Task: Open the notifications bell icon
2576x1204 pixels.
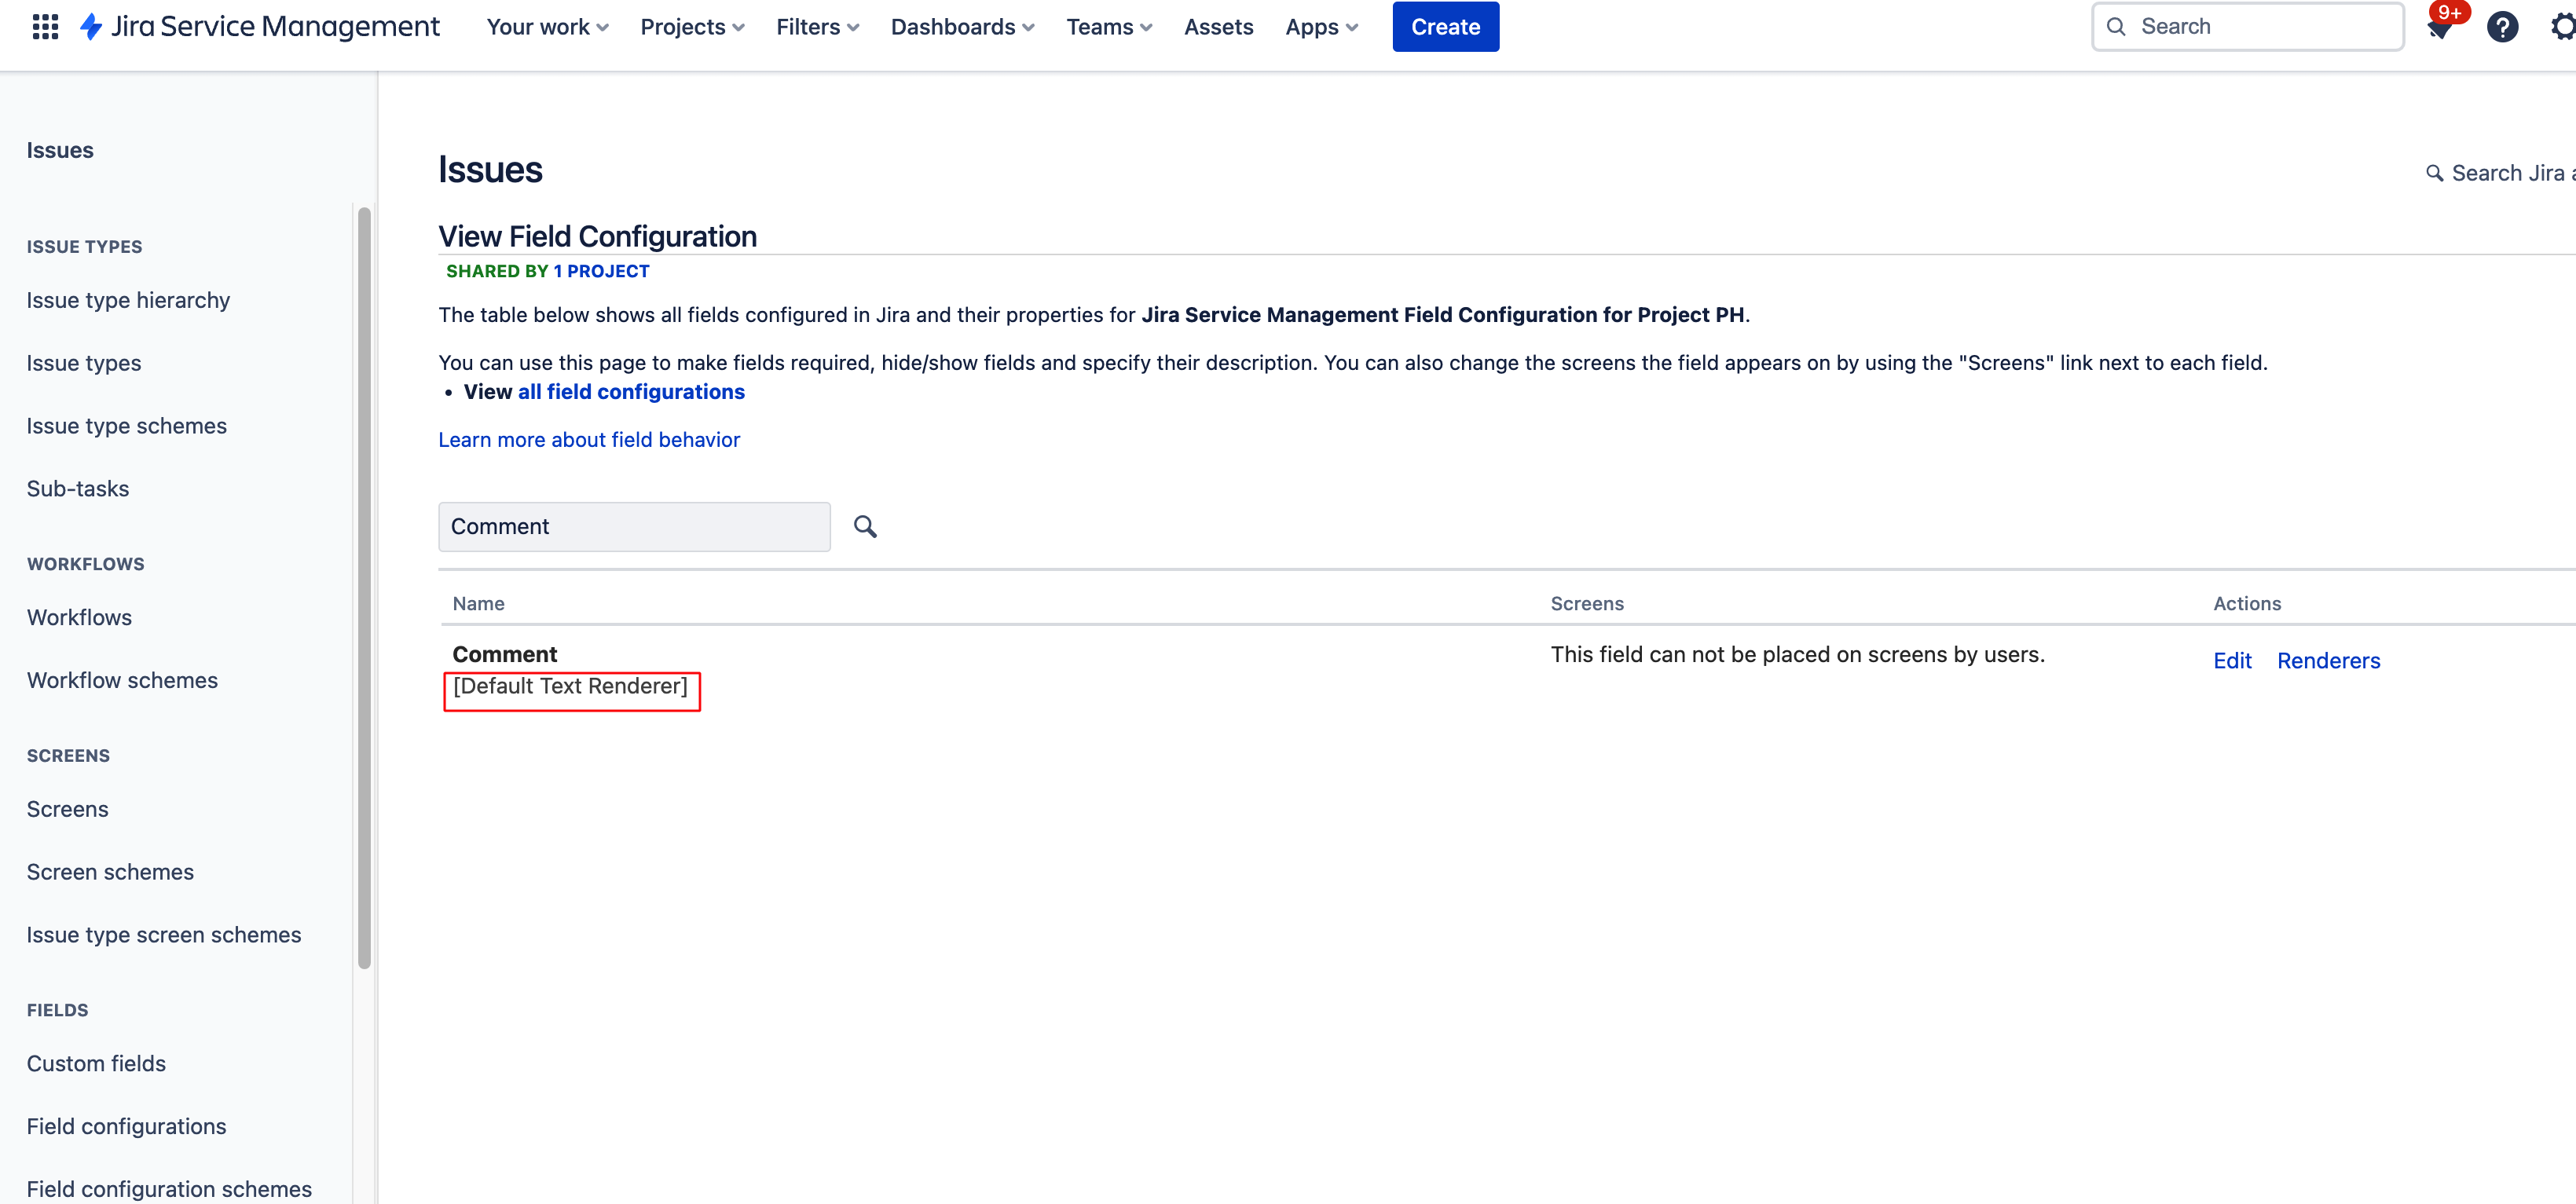Action: [x=2439, y=28]
